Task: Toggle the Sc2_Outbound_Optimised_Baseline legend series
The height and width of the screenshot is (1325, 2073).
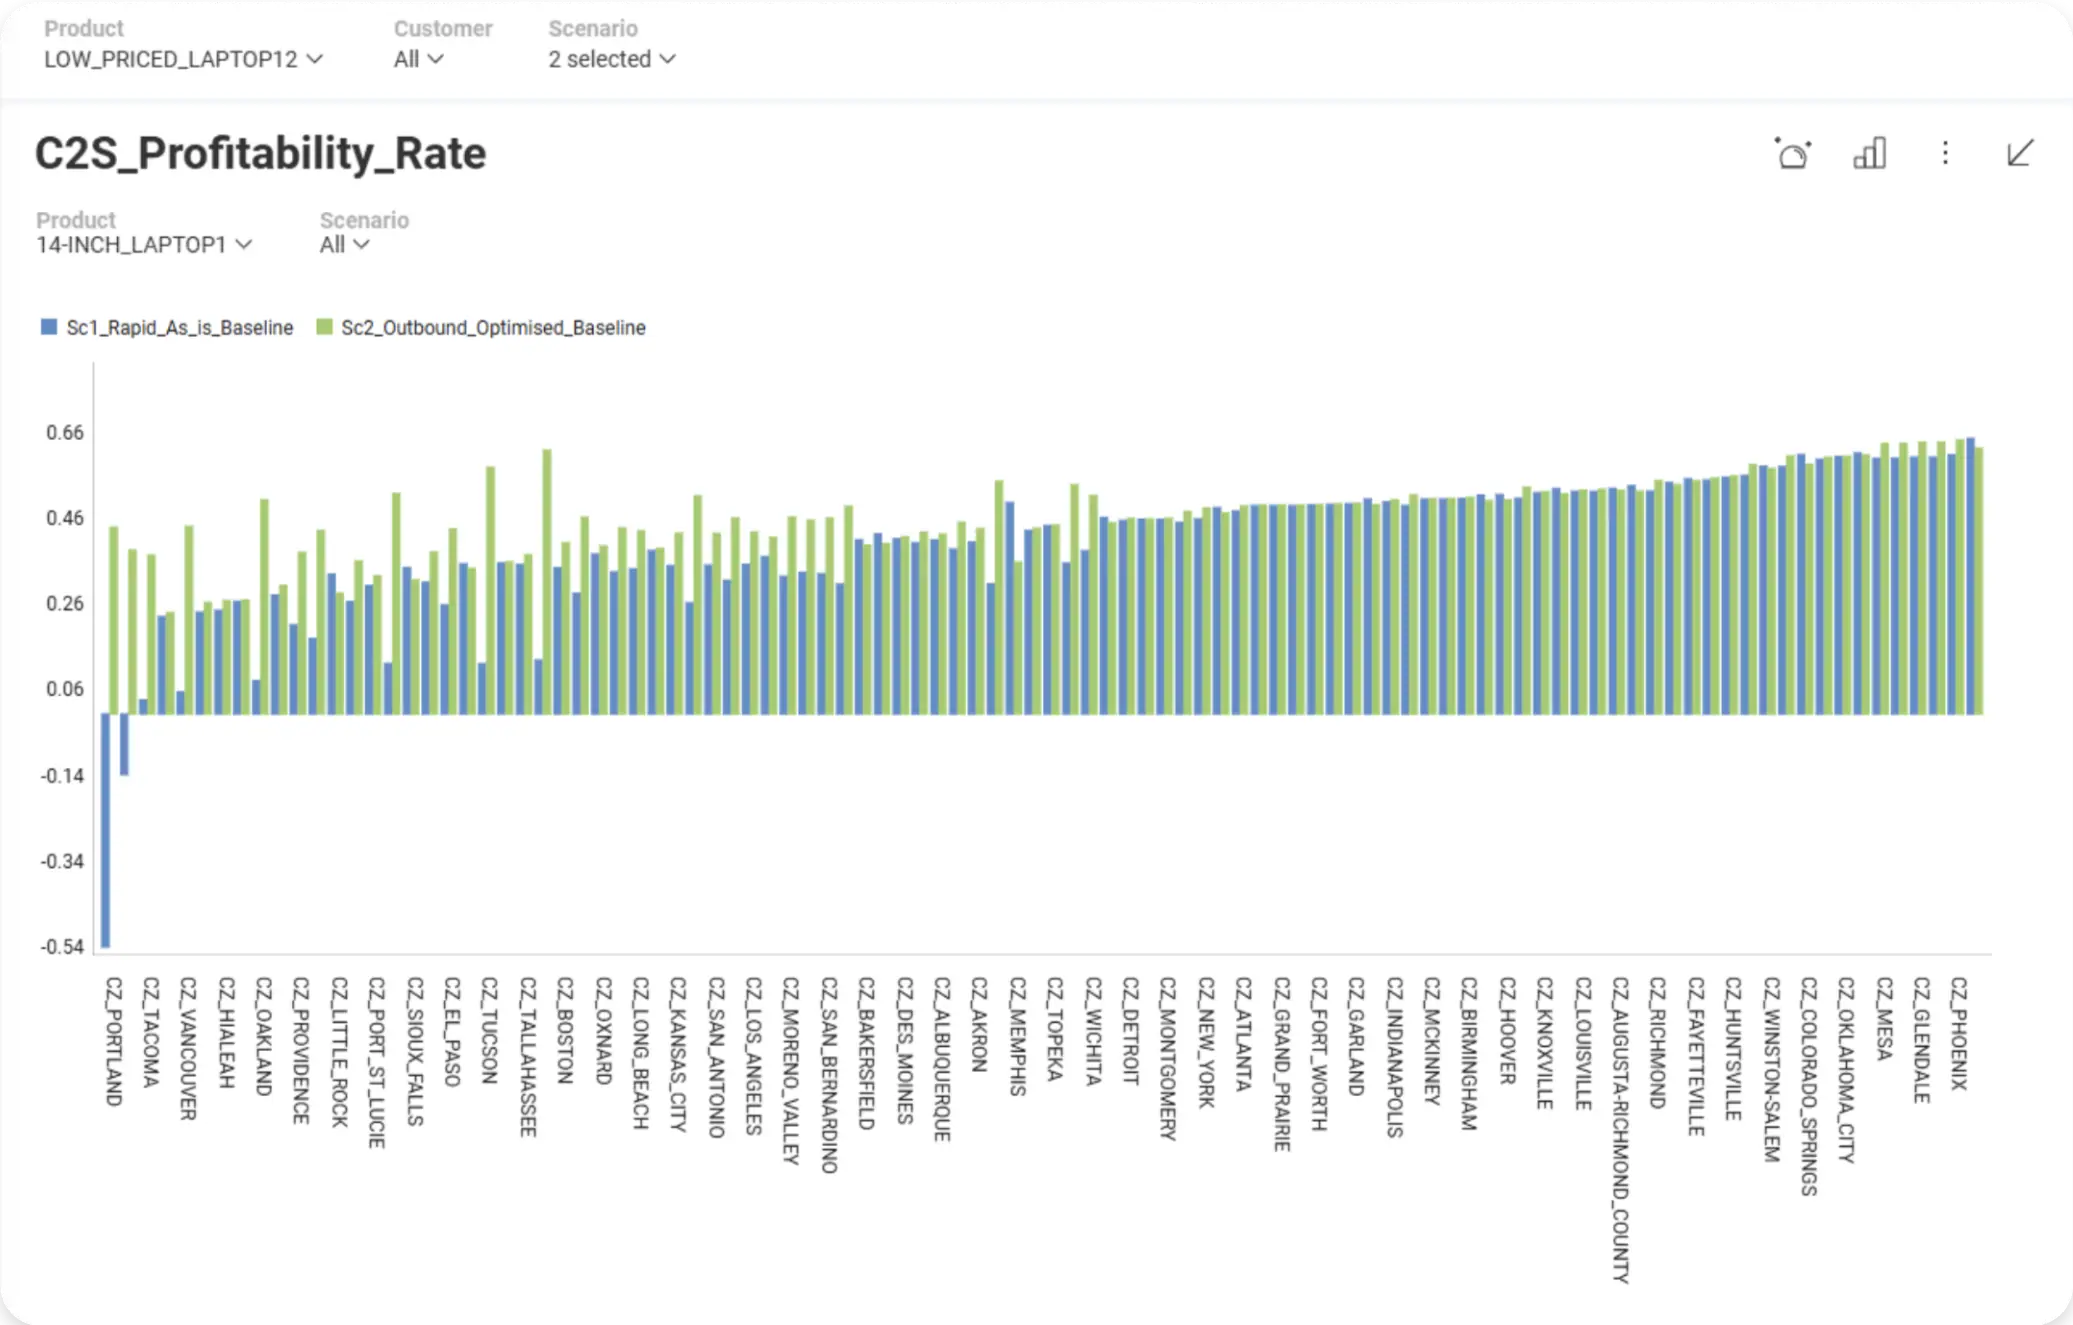Action: coord(493,328)
